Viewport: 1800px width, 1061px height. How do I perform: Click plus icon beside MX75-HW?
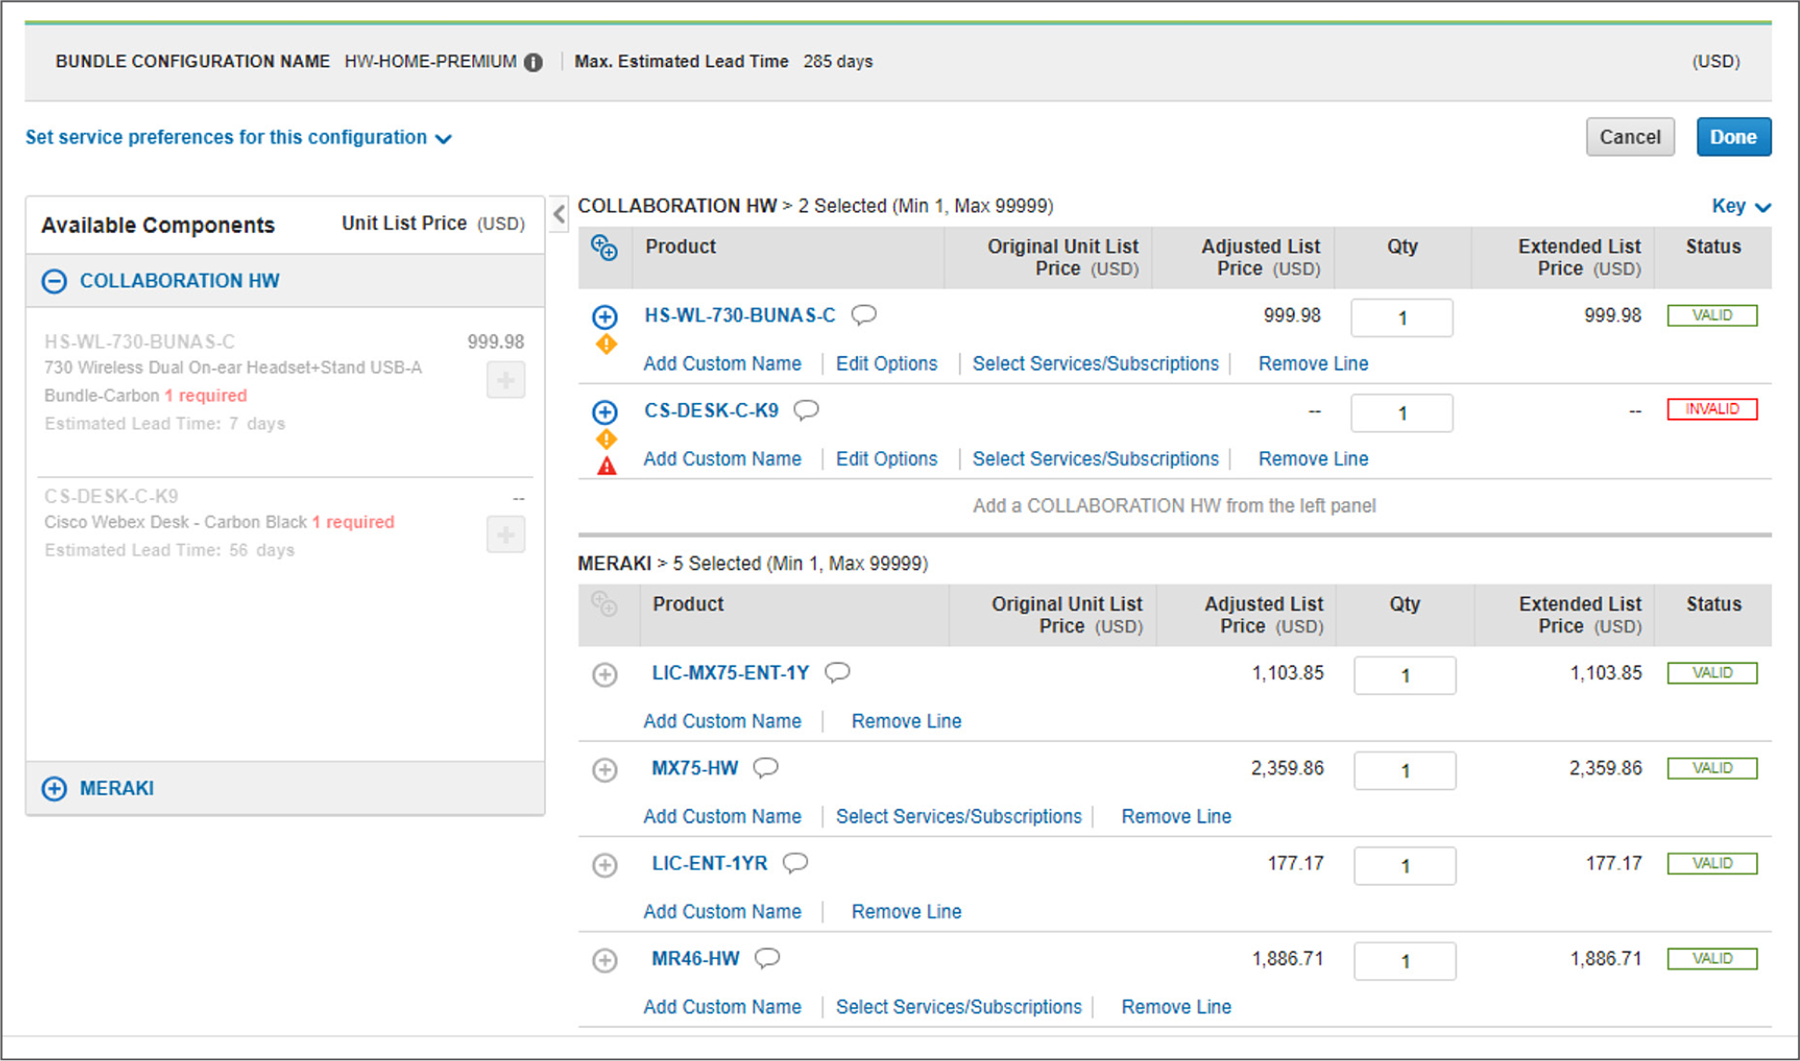pyautogui.click(x=605, y=770)
